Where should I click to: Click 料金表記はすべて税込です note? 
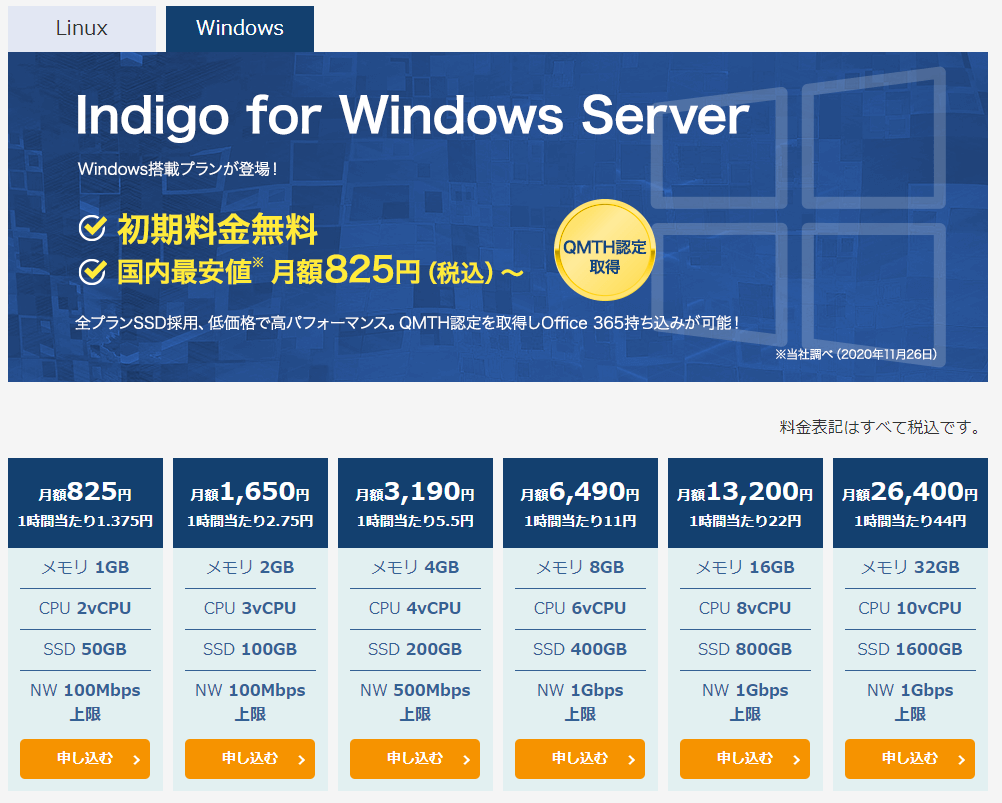pos(882,427)
